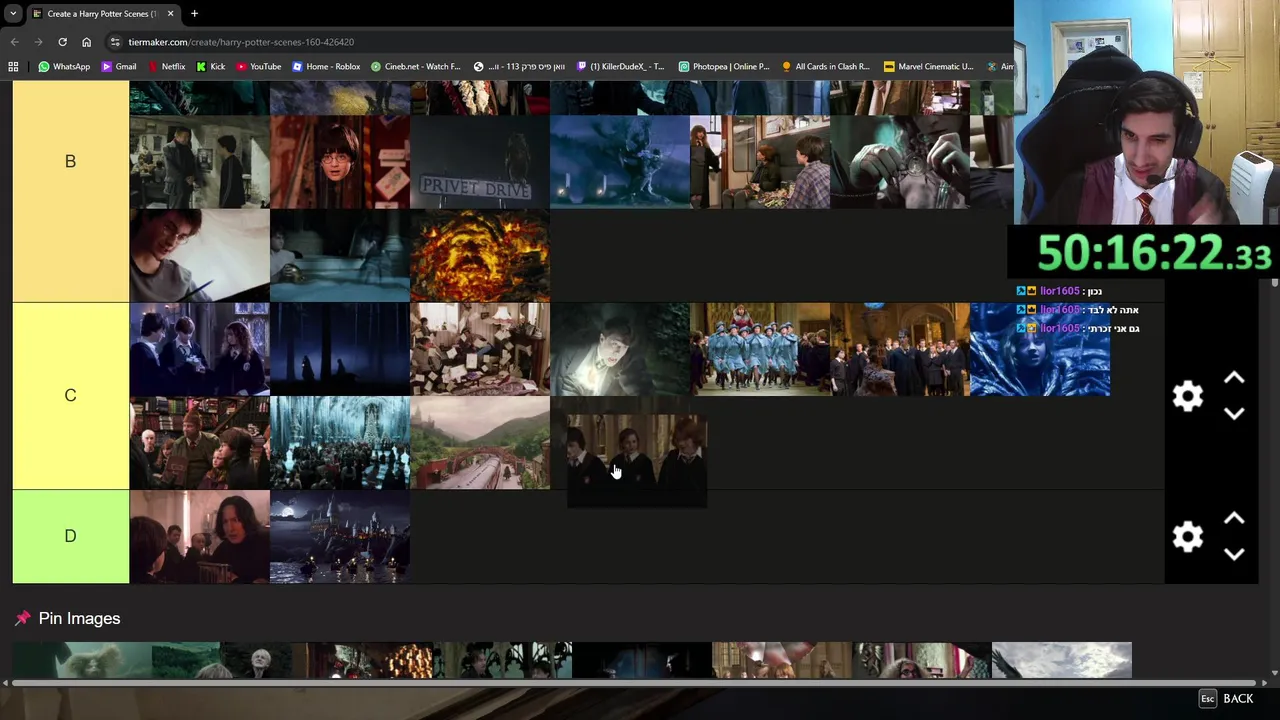Open the Gmail bookmark
This screenshot has width=1280, height=720.
[119, 67]
